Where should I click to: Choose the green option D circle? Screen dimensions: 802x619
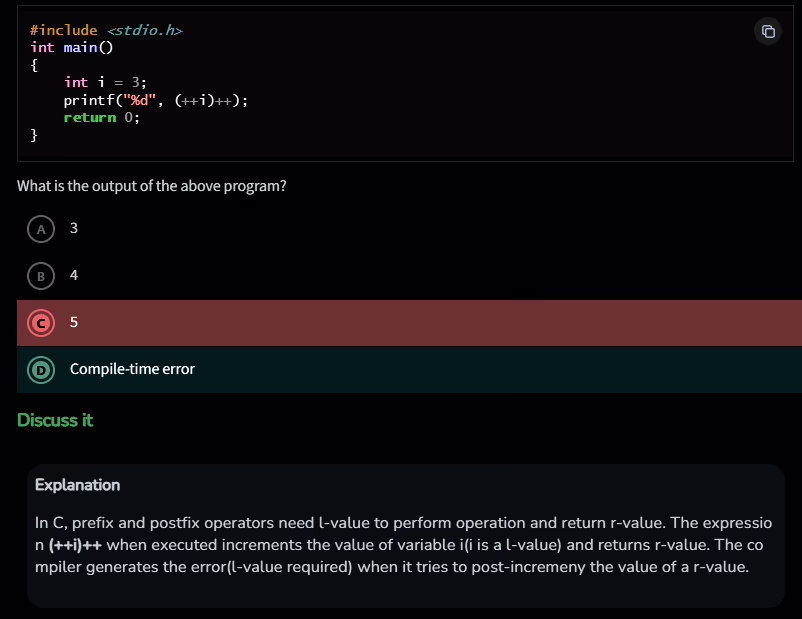pos(41,369)
